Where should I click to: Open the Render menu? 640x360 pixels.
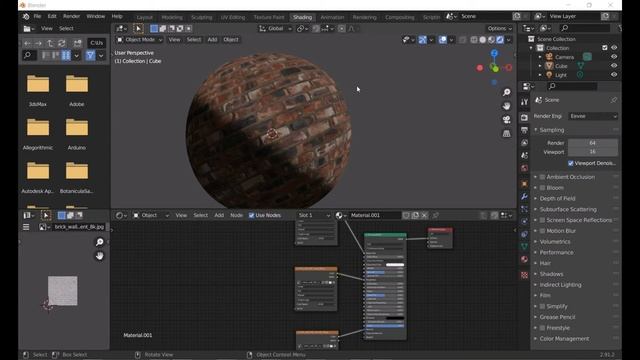click(71, 16)
